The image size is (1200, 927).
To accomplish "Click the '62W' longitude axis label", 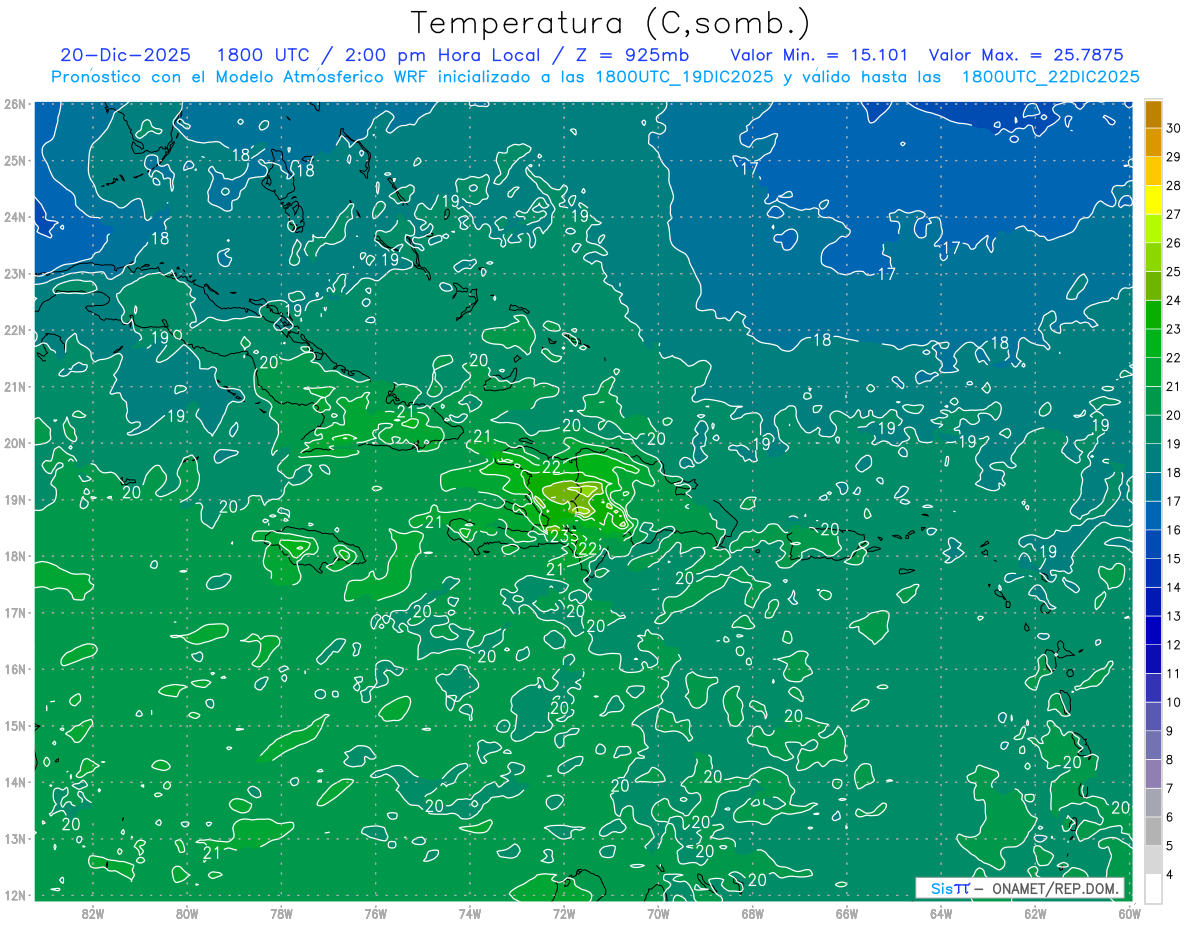I will tap(1035, 913).
